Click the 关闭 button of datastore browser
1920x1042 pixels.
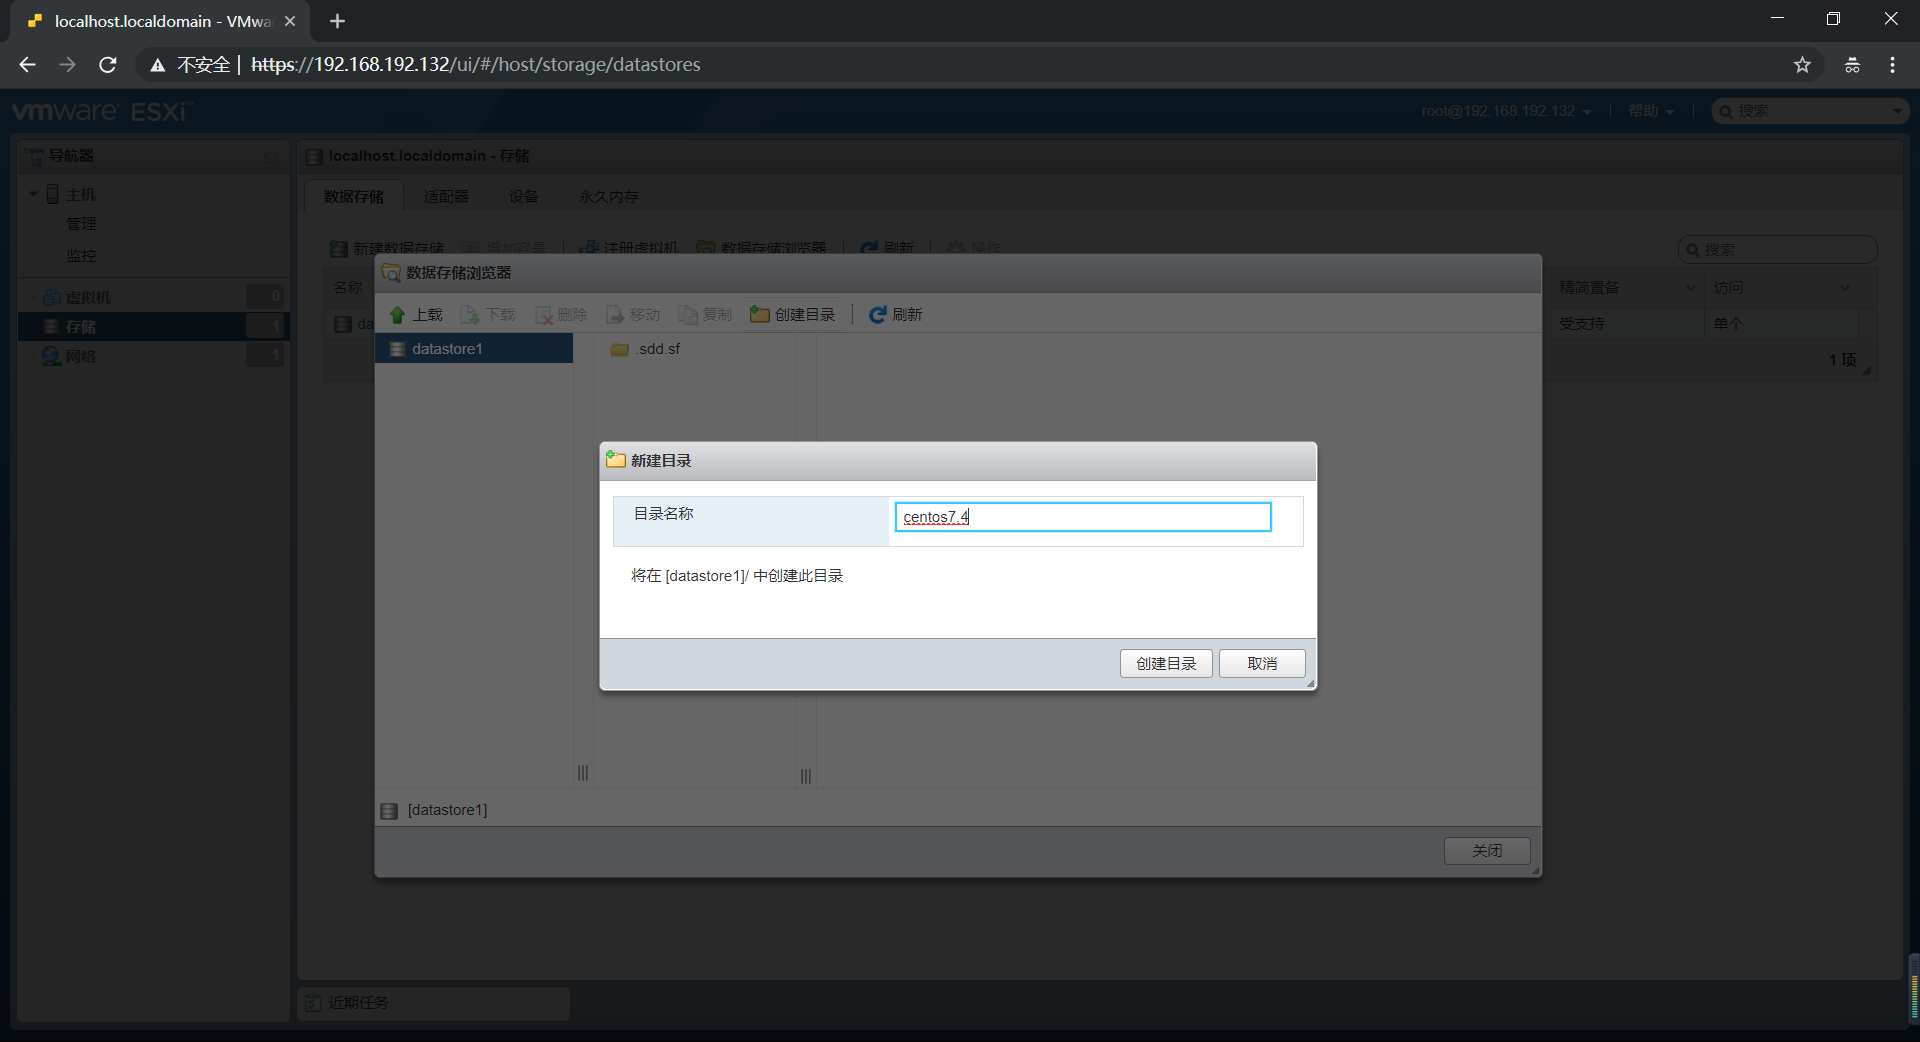[x=1487, y=851]
